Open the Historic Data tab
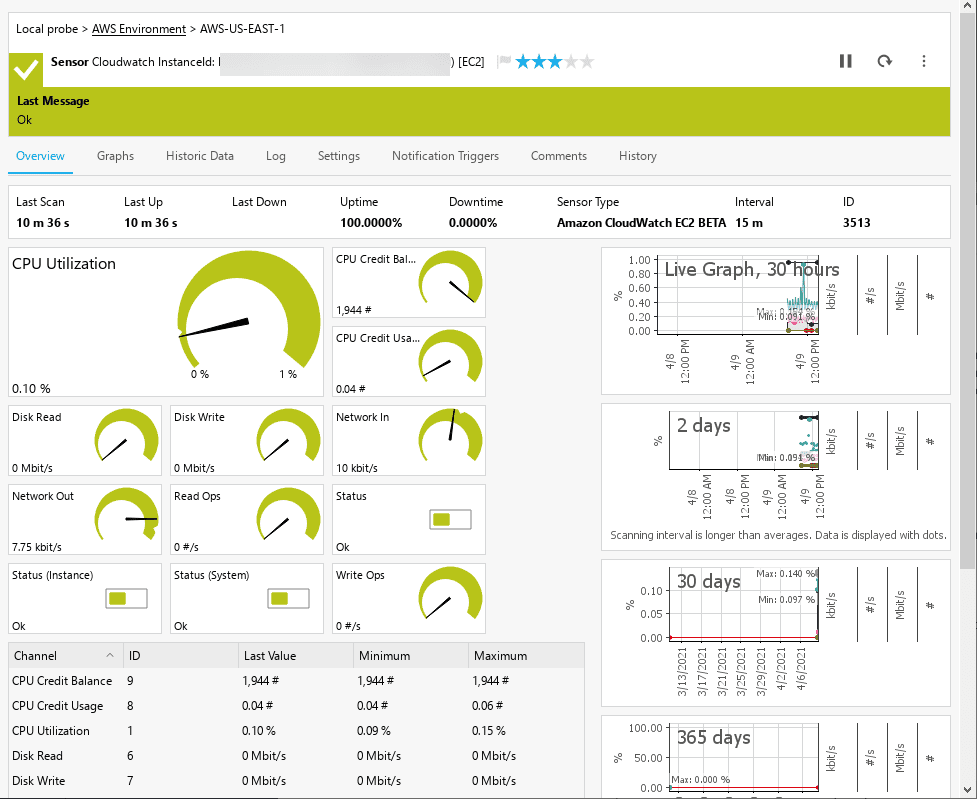Image resolution: width=977 pixels, height=799 pixels. tap(199, 156)
